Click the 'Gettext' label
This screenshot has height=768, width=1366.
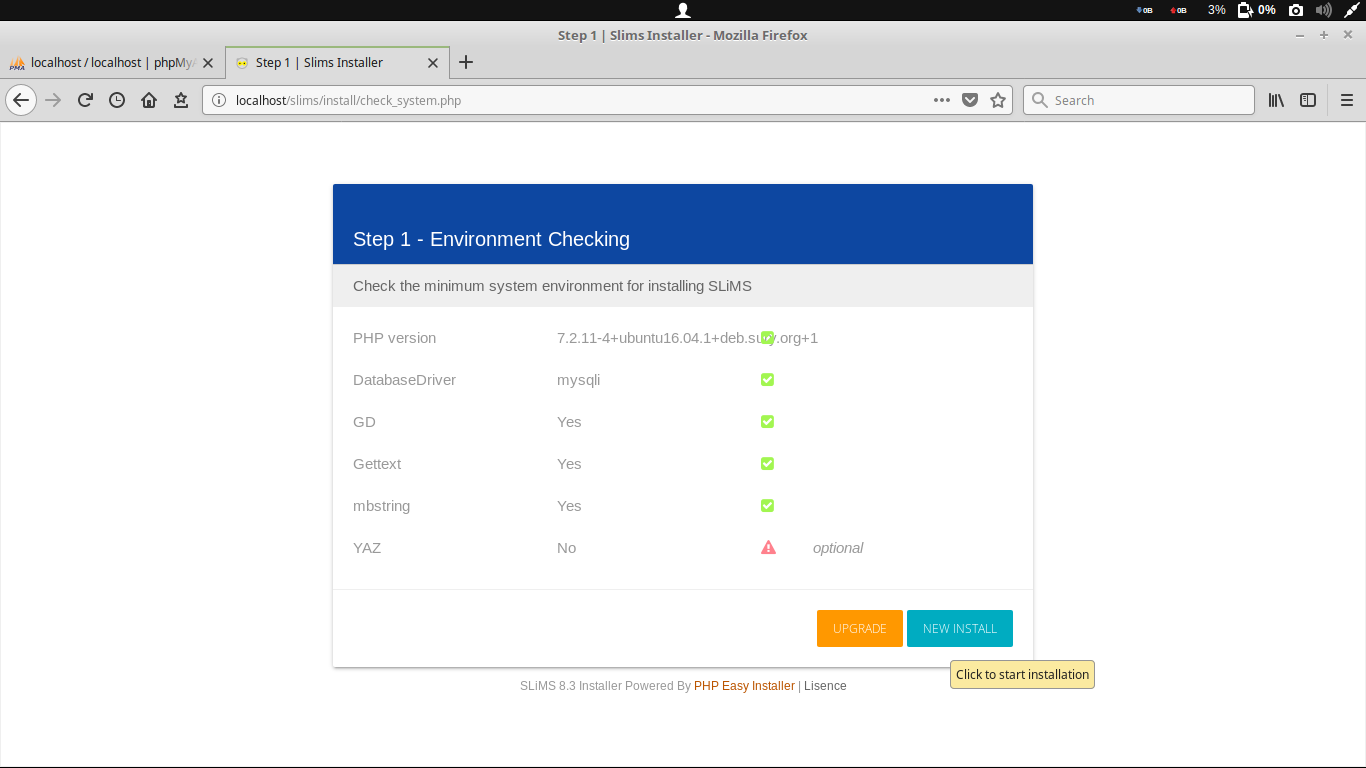[377, 464]
